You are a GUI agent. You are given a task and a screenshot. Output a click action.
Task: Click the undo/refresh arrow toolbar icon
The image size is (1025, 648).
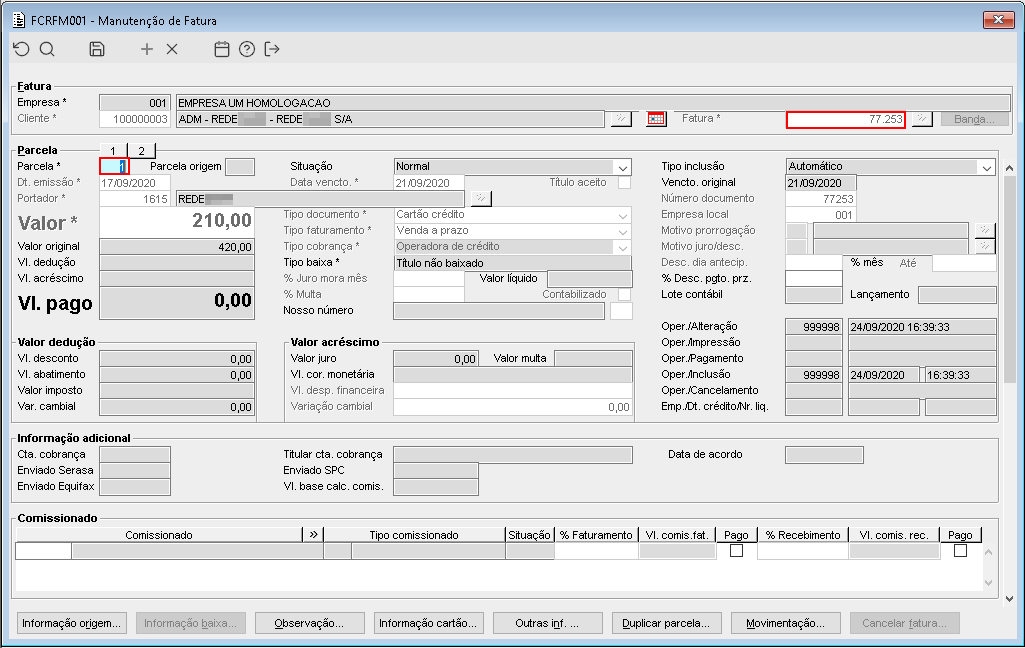coord(22,49)
